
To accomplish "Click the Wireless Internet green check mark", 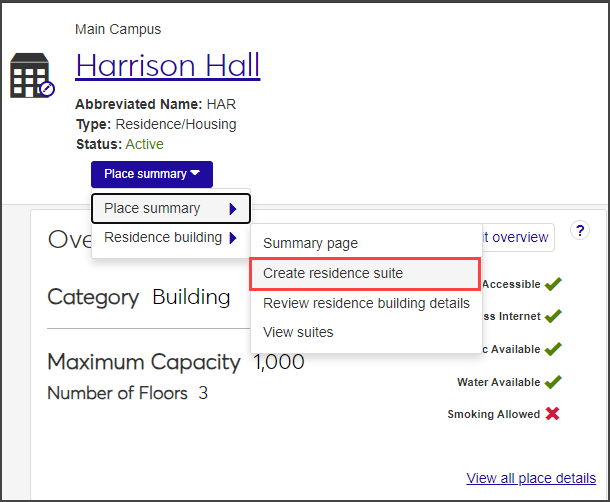I will pos(553,316).
